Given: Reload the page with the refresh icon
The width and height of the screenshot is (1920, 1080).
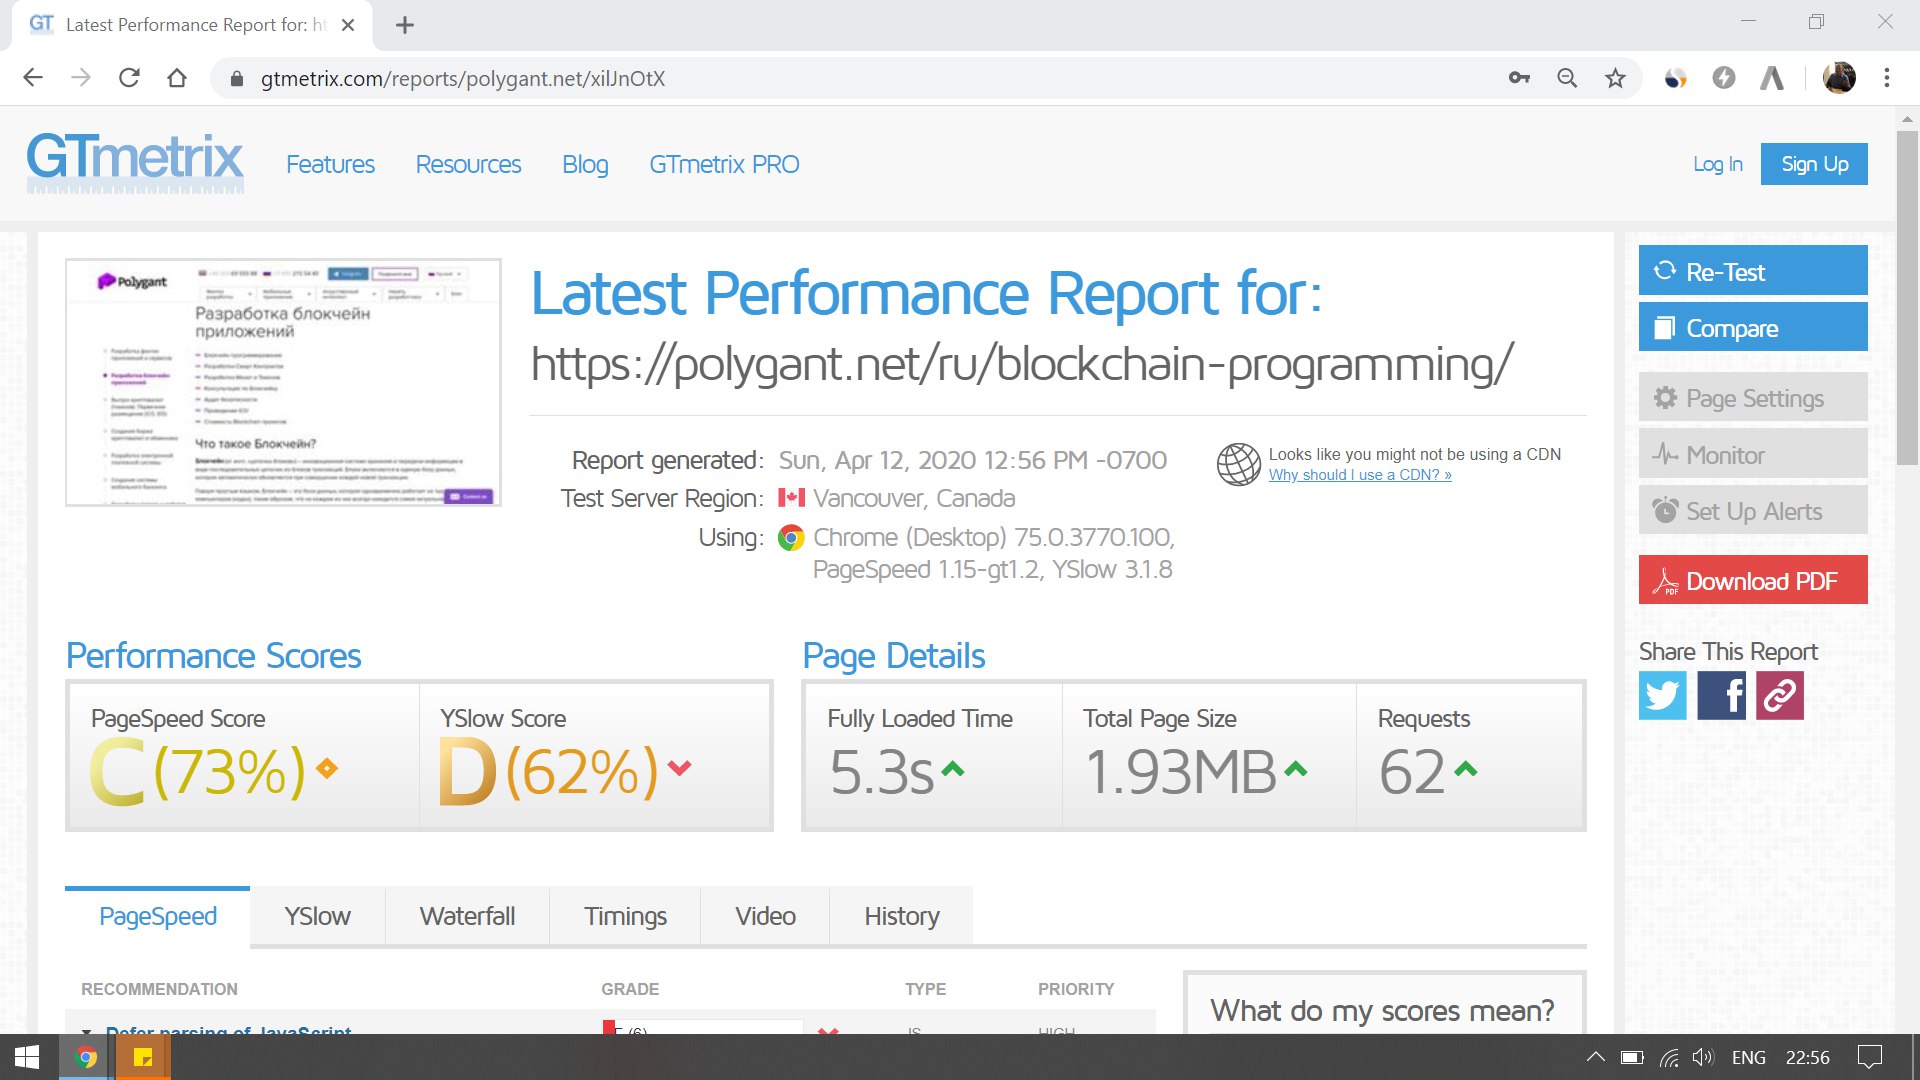Looking at the screenshot, I should pos(129,78).
